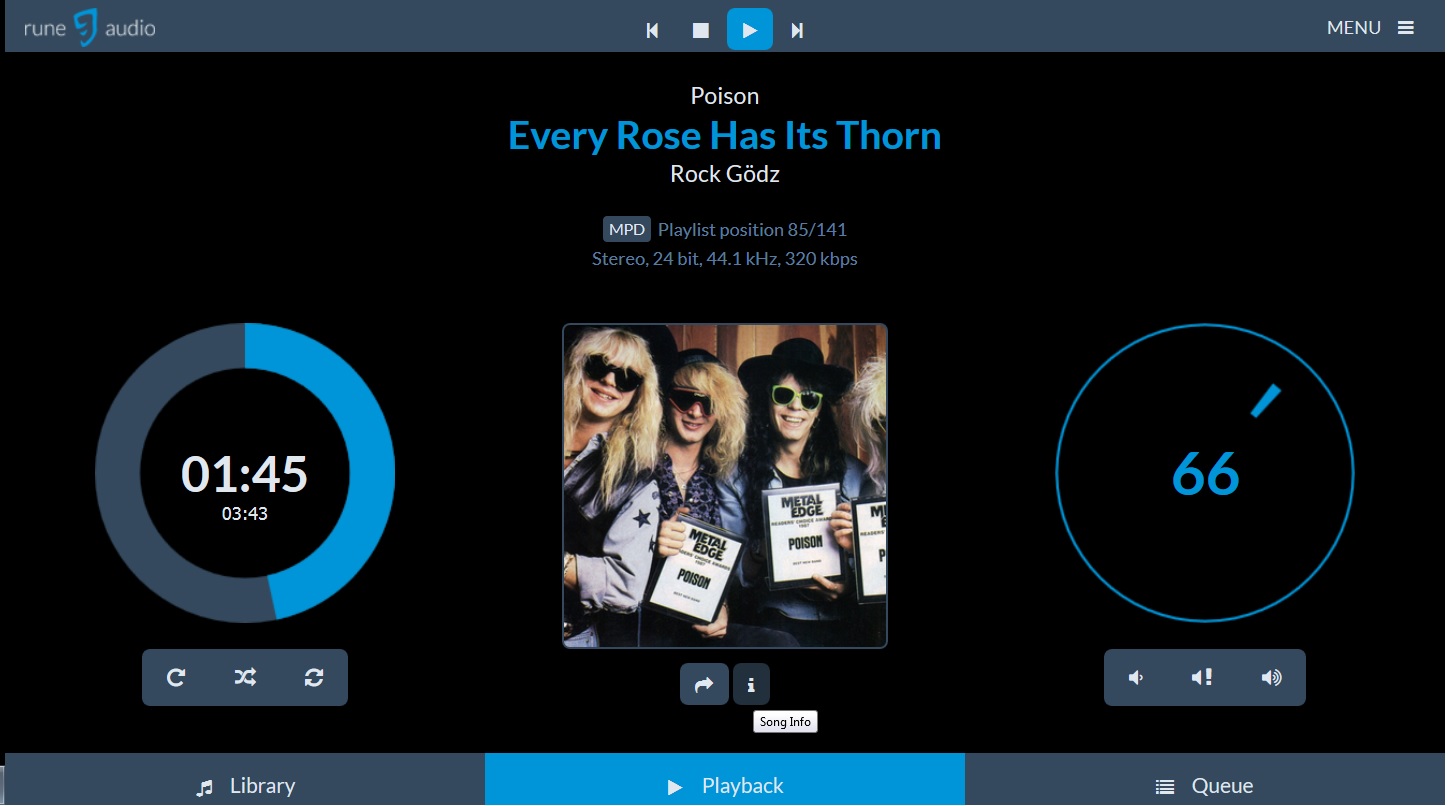Open the MENU dropdown
Screen dimensions: 1448x806
pyautogui.click(x=1353, y=28)
